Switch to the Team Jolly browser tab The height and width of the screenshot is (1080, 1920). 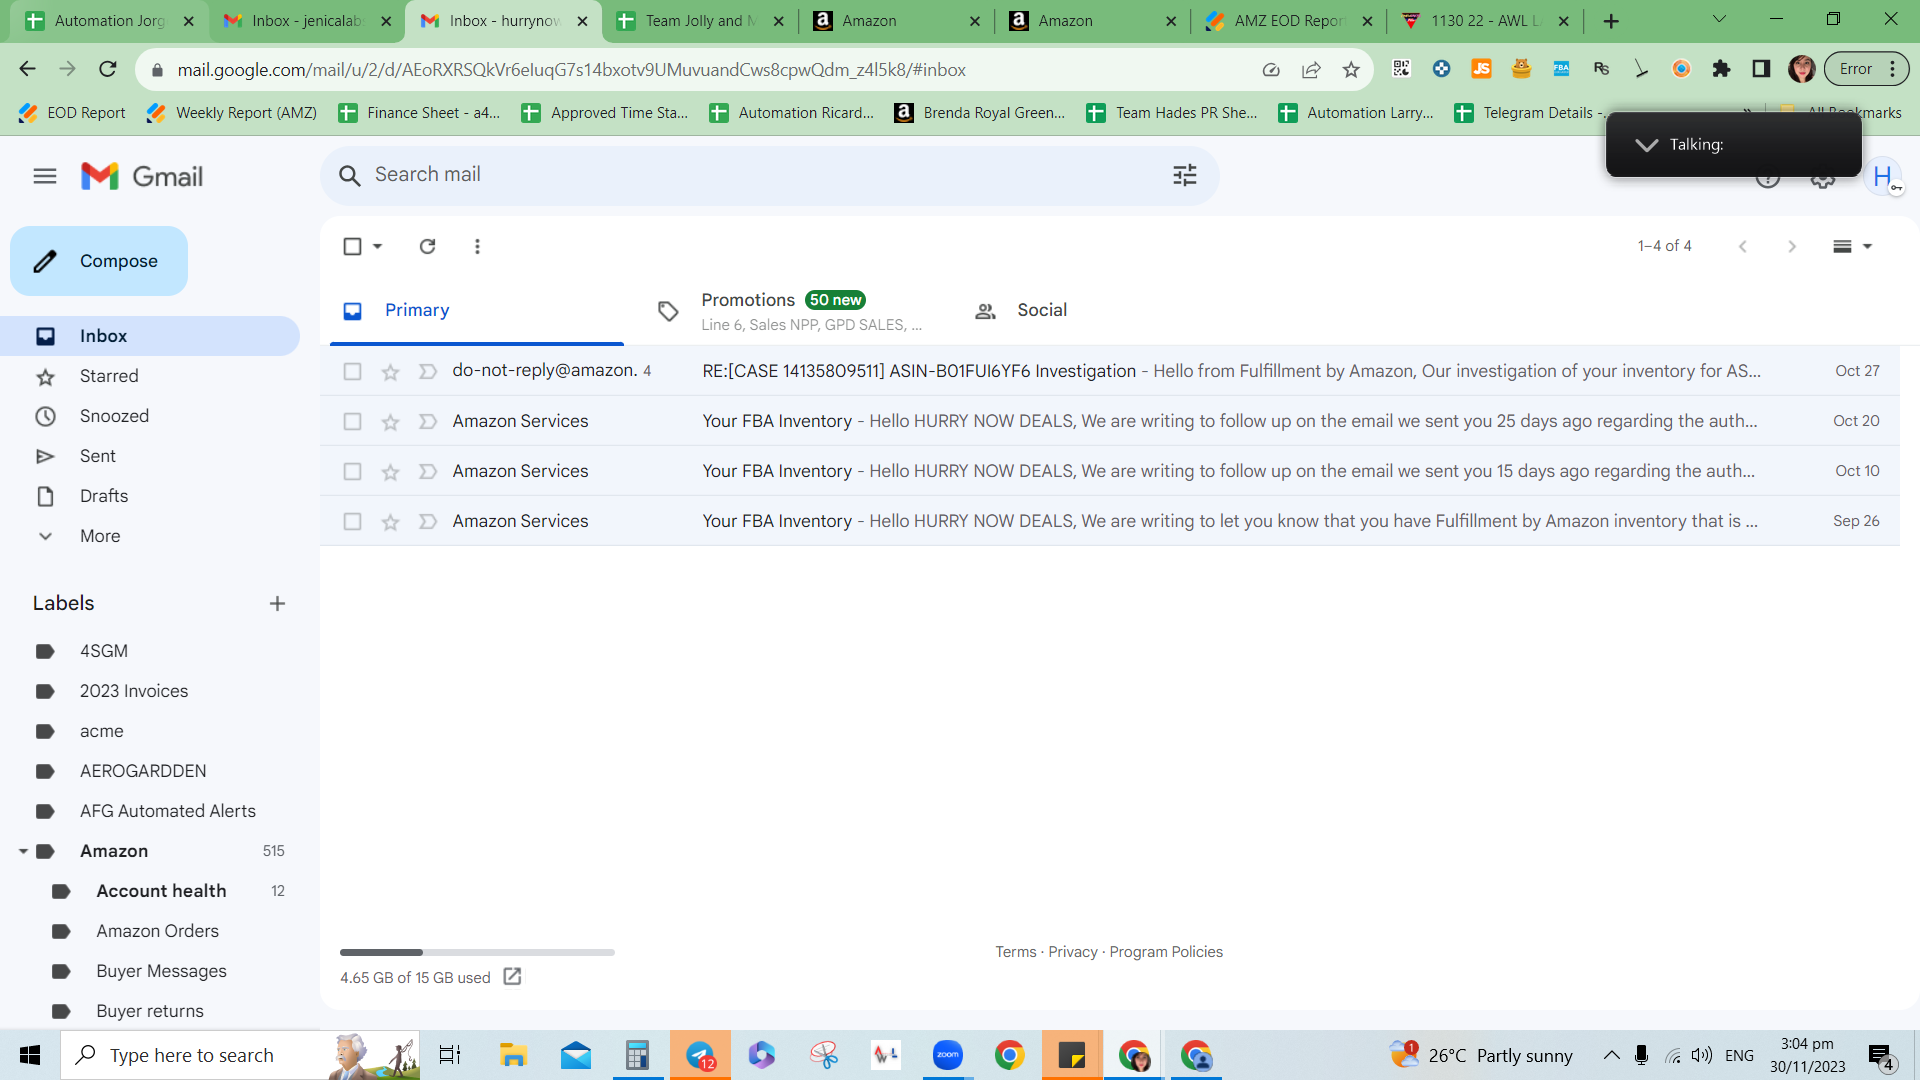700,21
